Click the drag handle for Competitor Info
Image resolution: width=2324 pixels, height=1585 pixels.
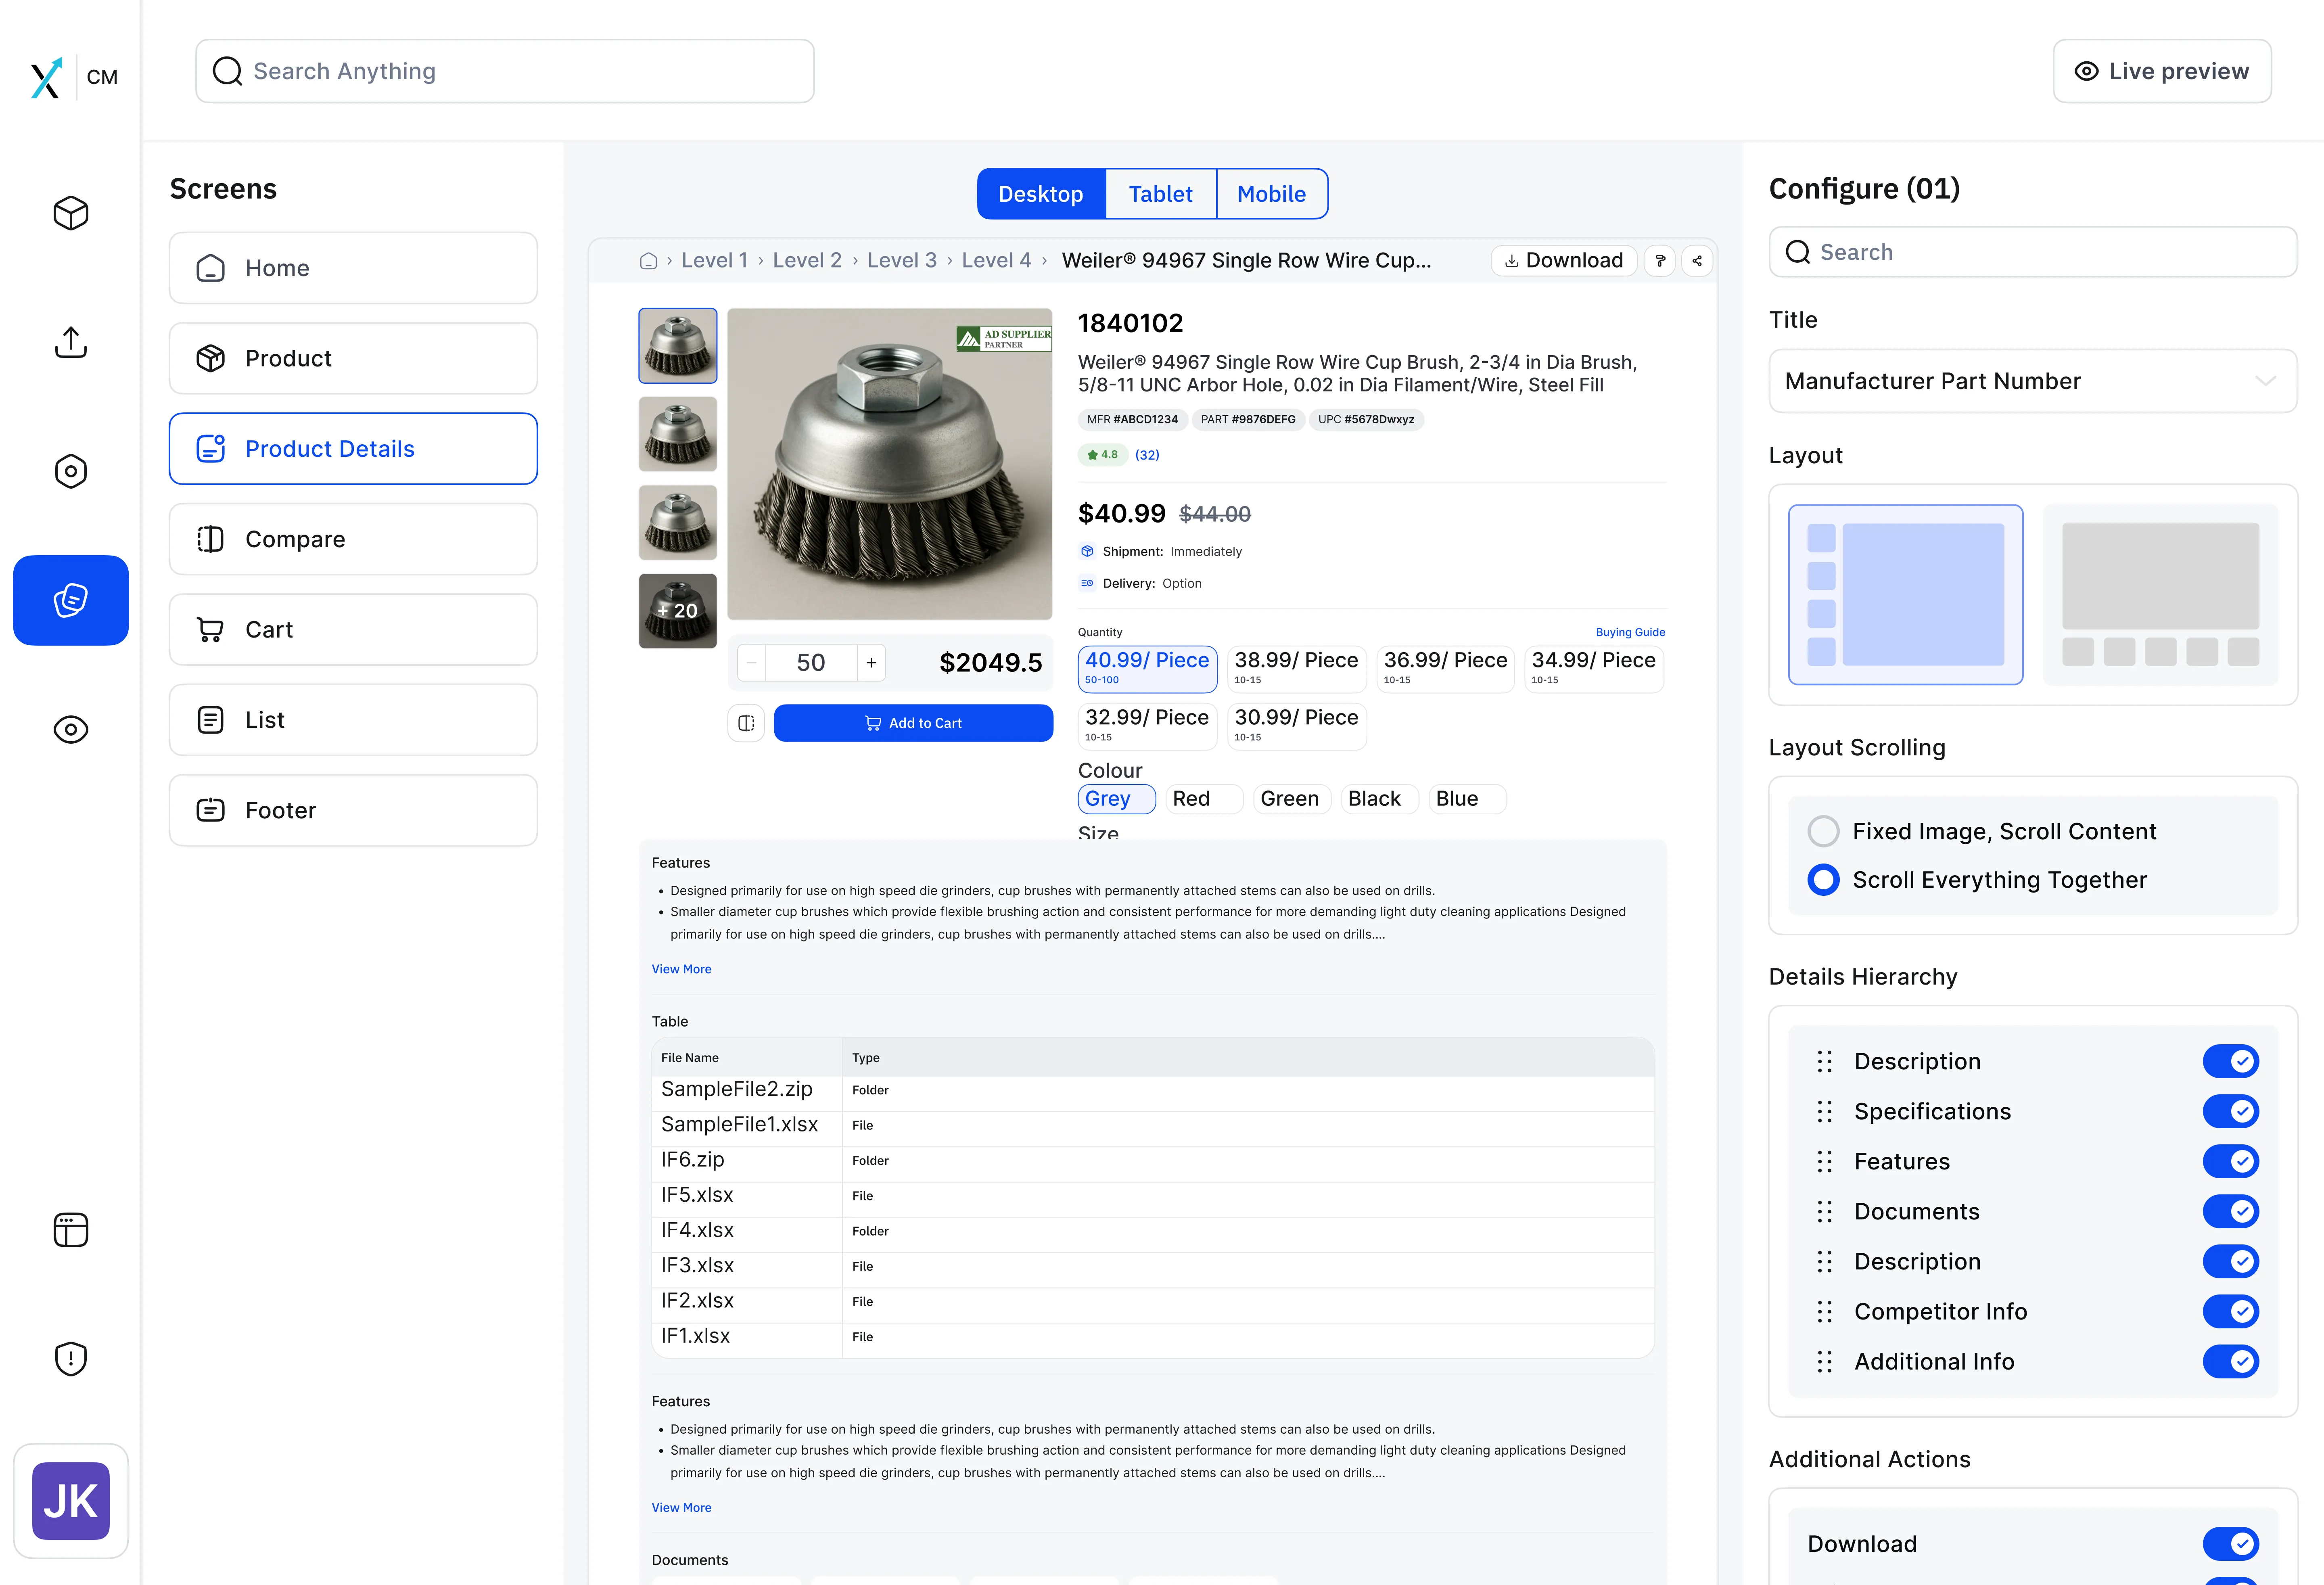tap(1825, 1311)
